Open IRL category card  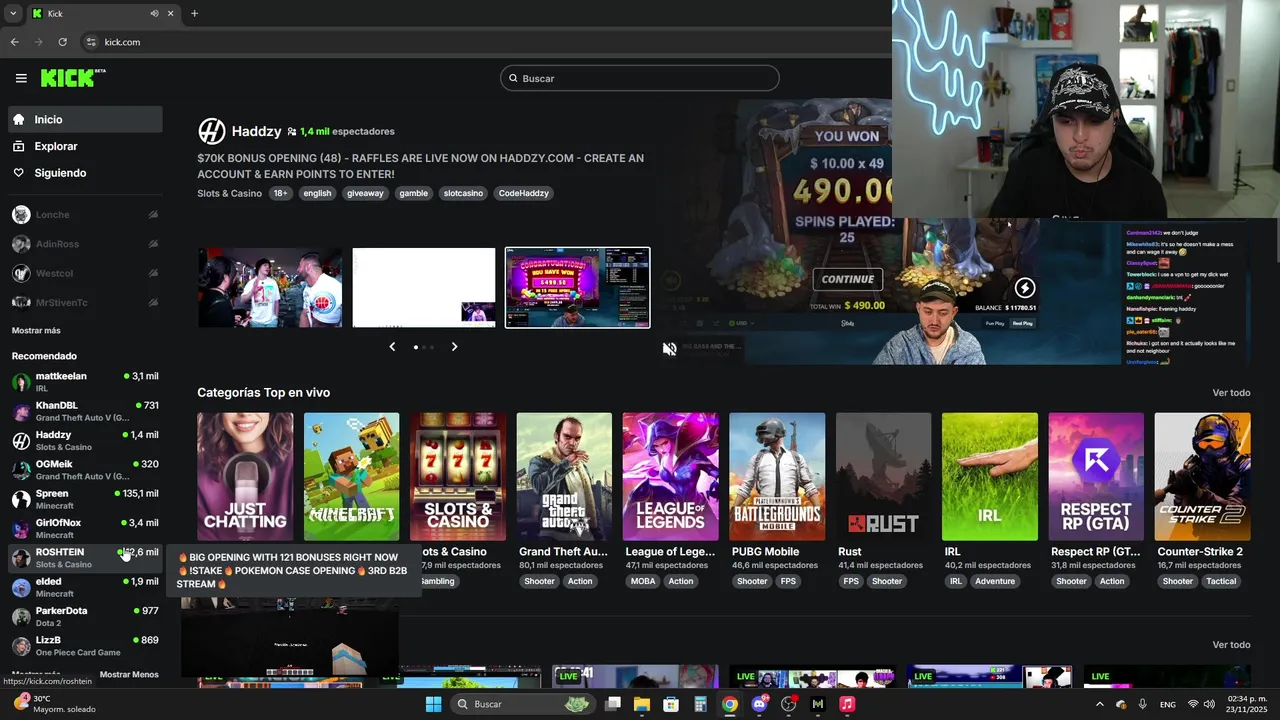(x=990, y=477)
